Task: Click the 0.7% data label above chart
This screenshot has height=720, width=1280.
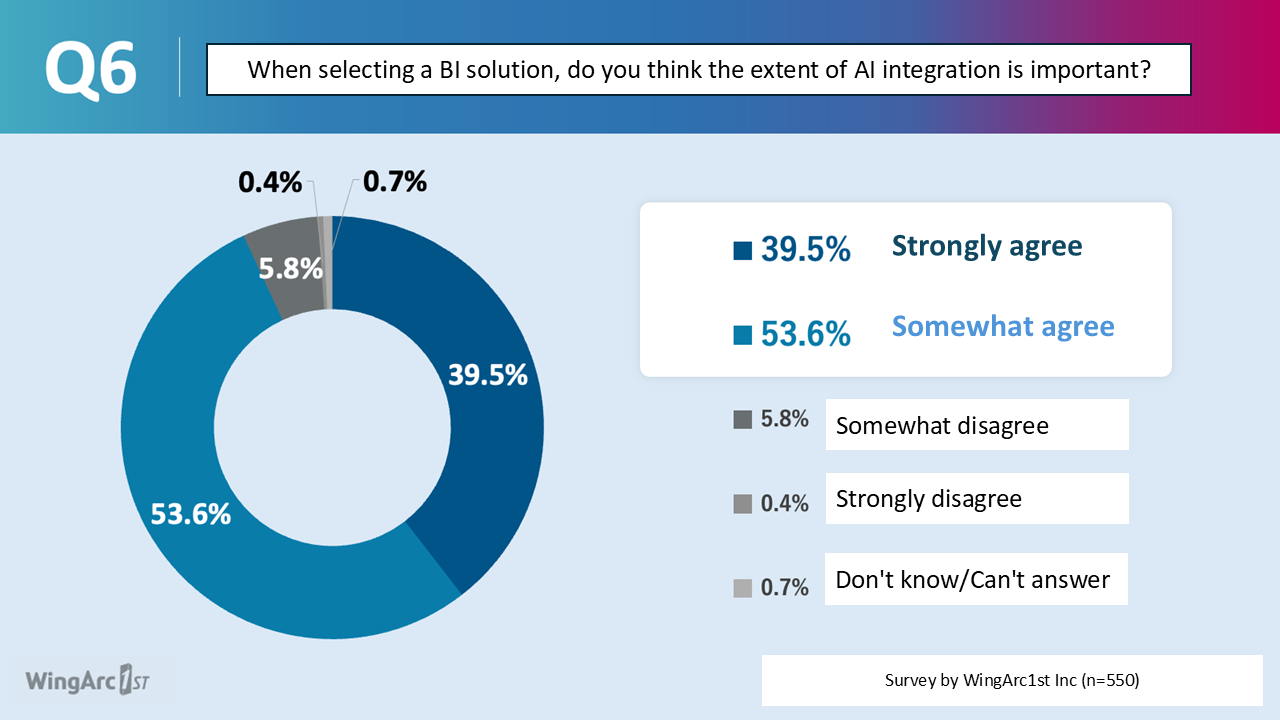Action: click(395, 181)
